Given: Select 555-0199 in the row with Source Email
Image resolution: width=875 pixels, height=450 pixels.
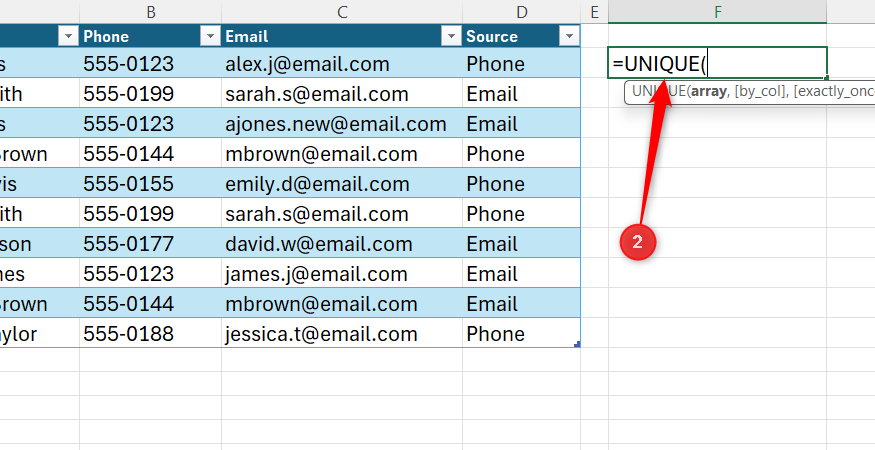Looking at the screenshot, I should tap(151, 93).
